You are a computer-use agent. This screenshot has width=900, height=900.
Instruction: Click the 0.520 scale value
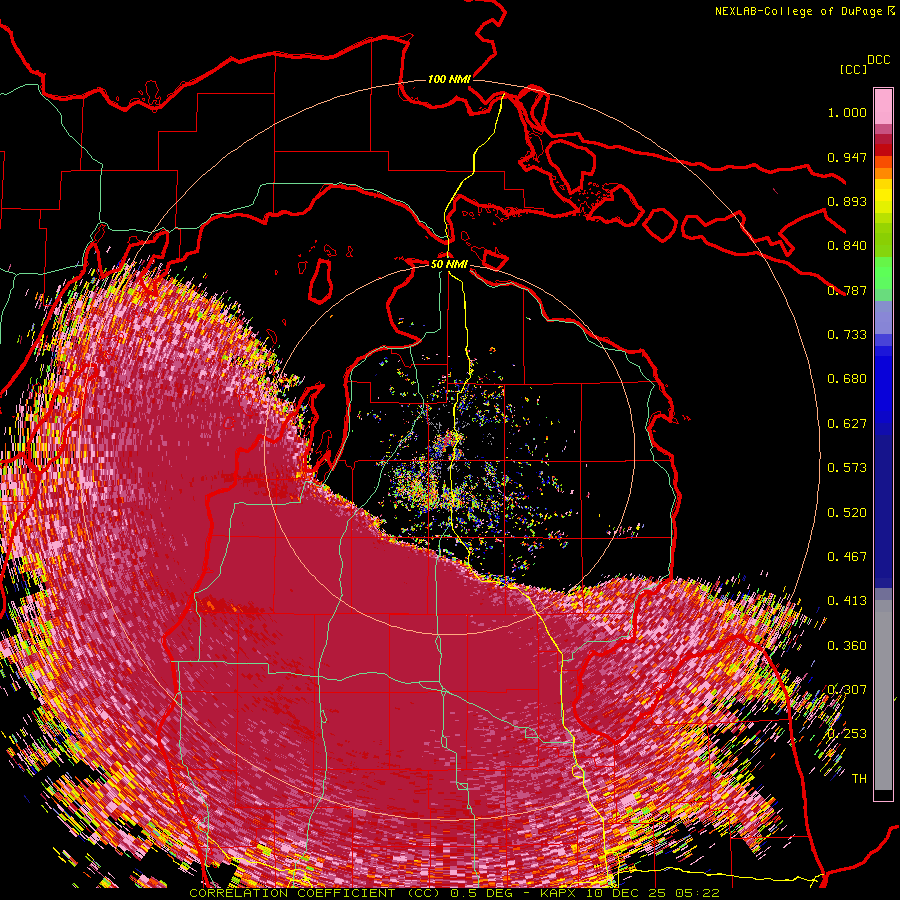coord(847,513)
